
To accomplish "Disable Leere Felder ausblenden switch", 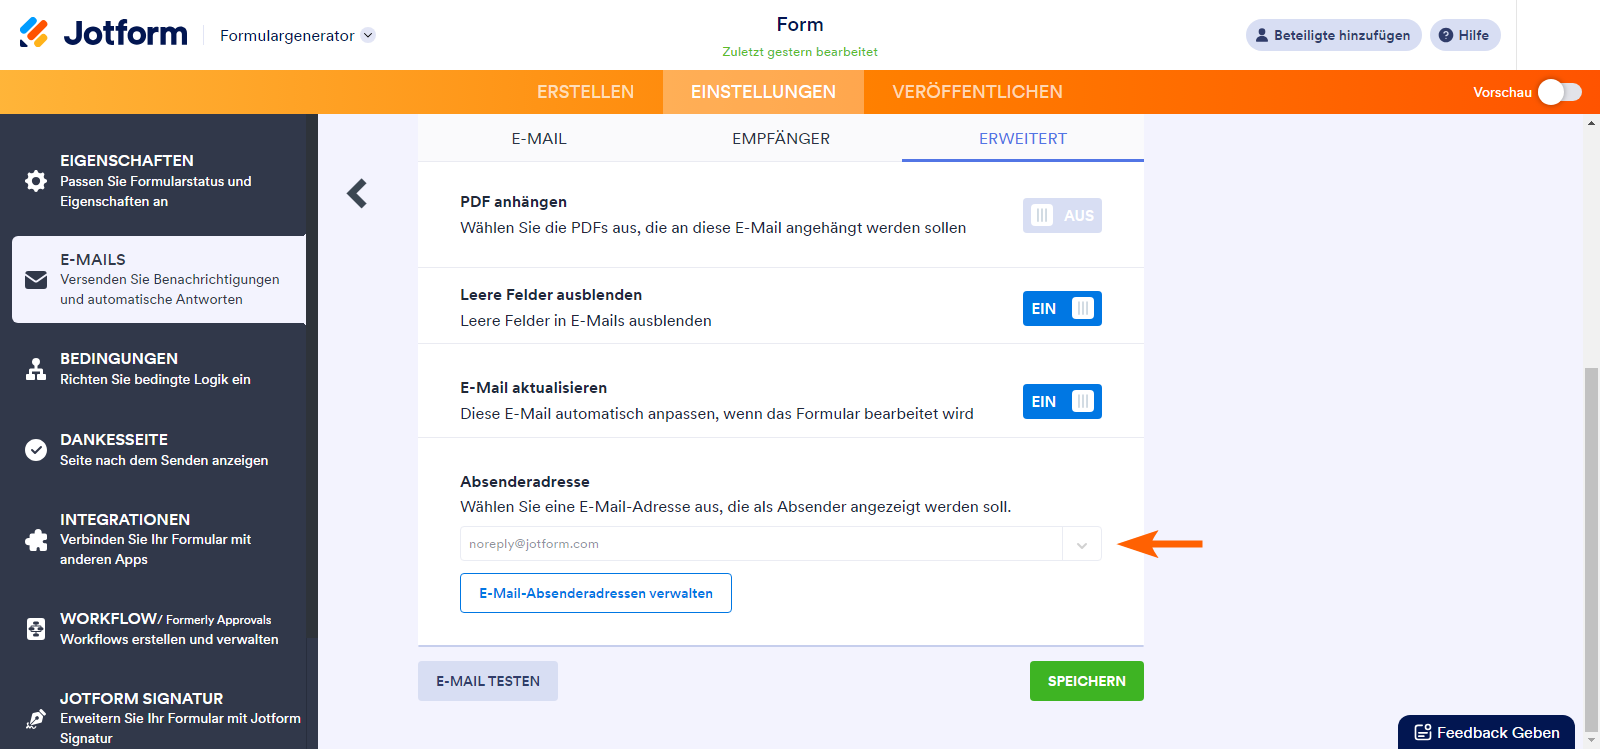I will (x=1062, y=309).
